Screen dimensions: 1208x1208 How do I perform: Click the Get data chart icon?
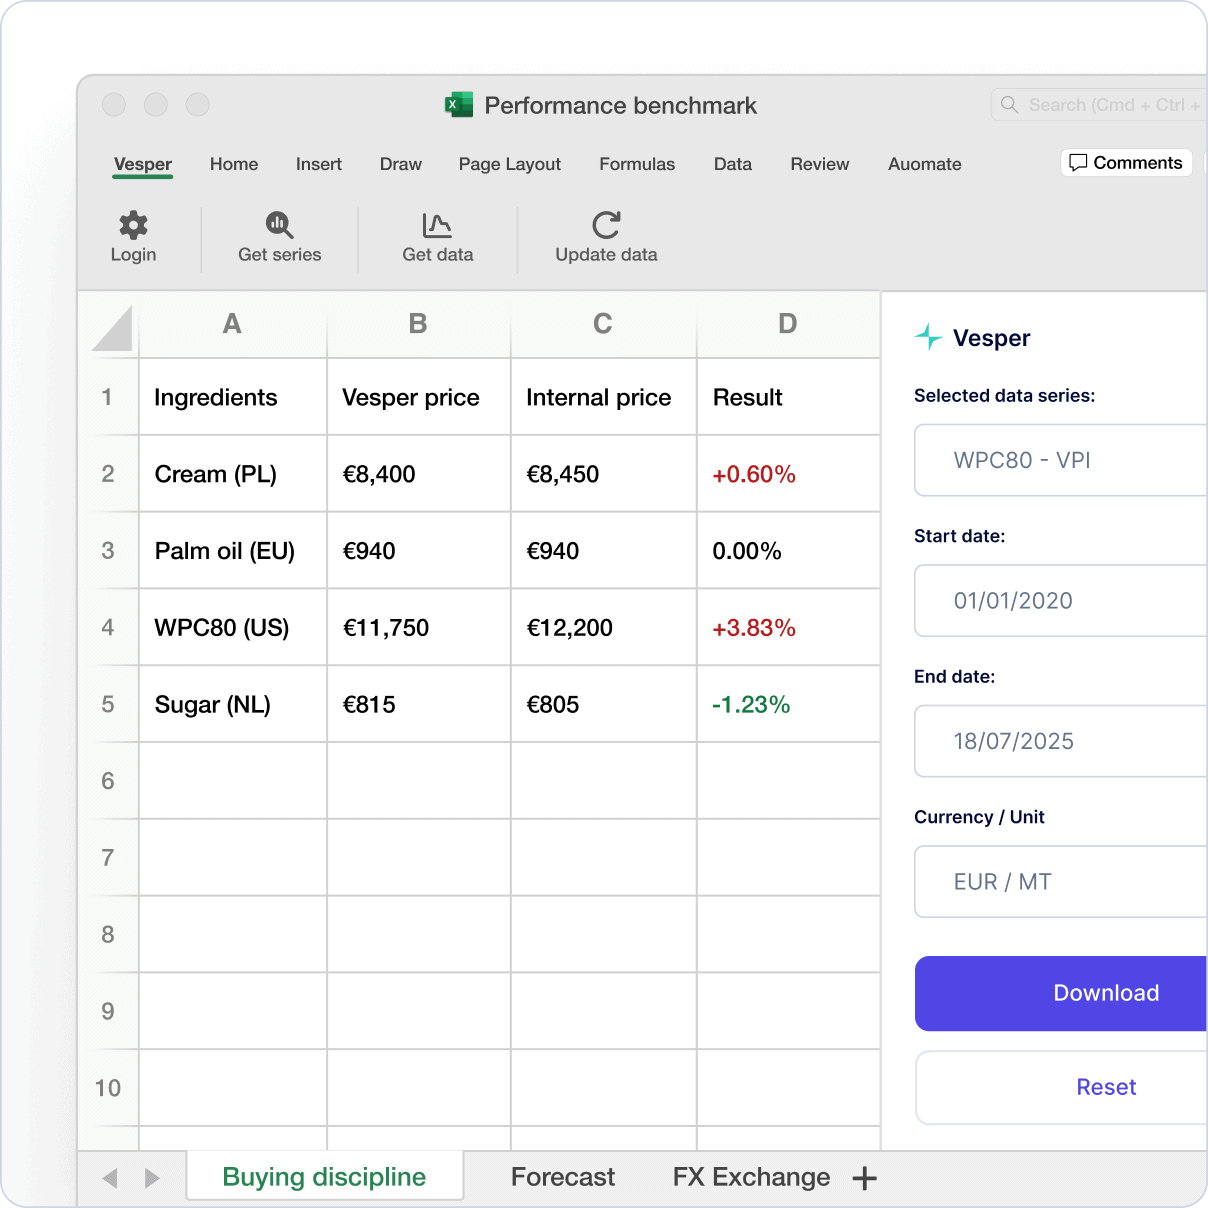coord(437,225)
